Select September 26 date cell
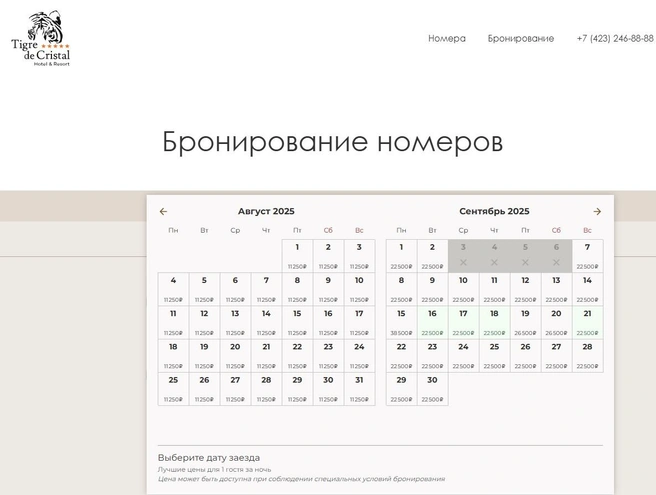This screenshot has height=495, width=656. pyautogui.click(x=525, y=356)
